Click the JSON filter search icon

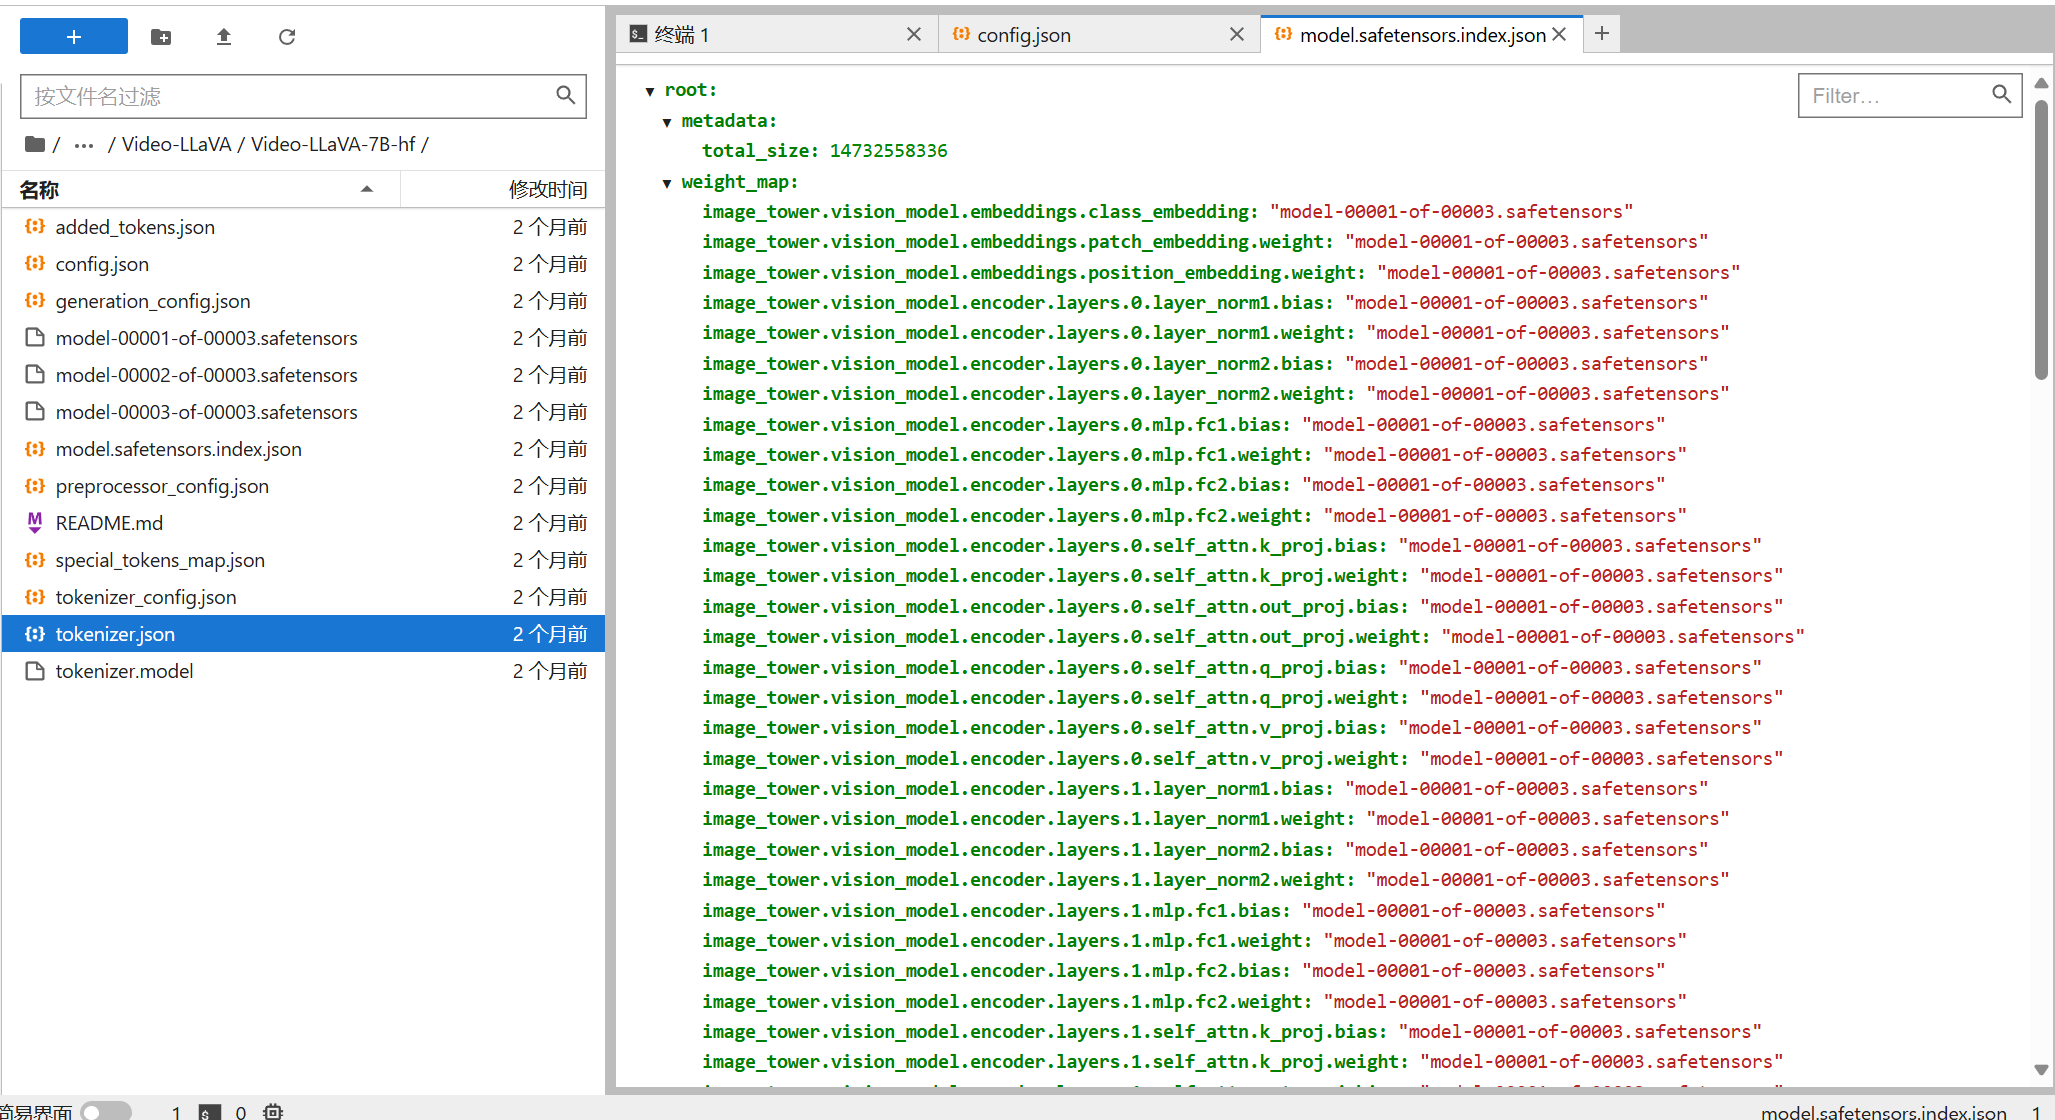(x=2001, y=94)
